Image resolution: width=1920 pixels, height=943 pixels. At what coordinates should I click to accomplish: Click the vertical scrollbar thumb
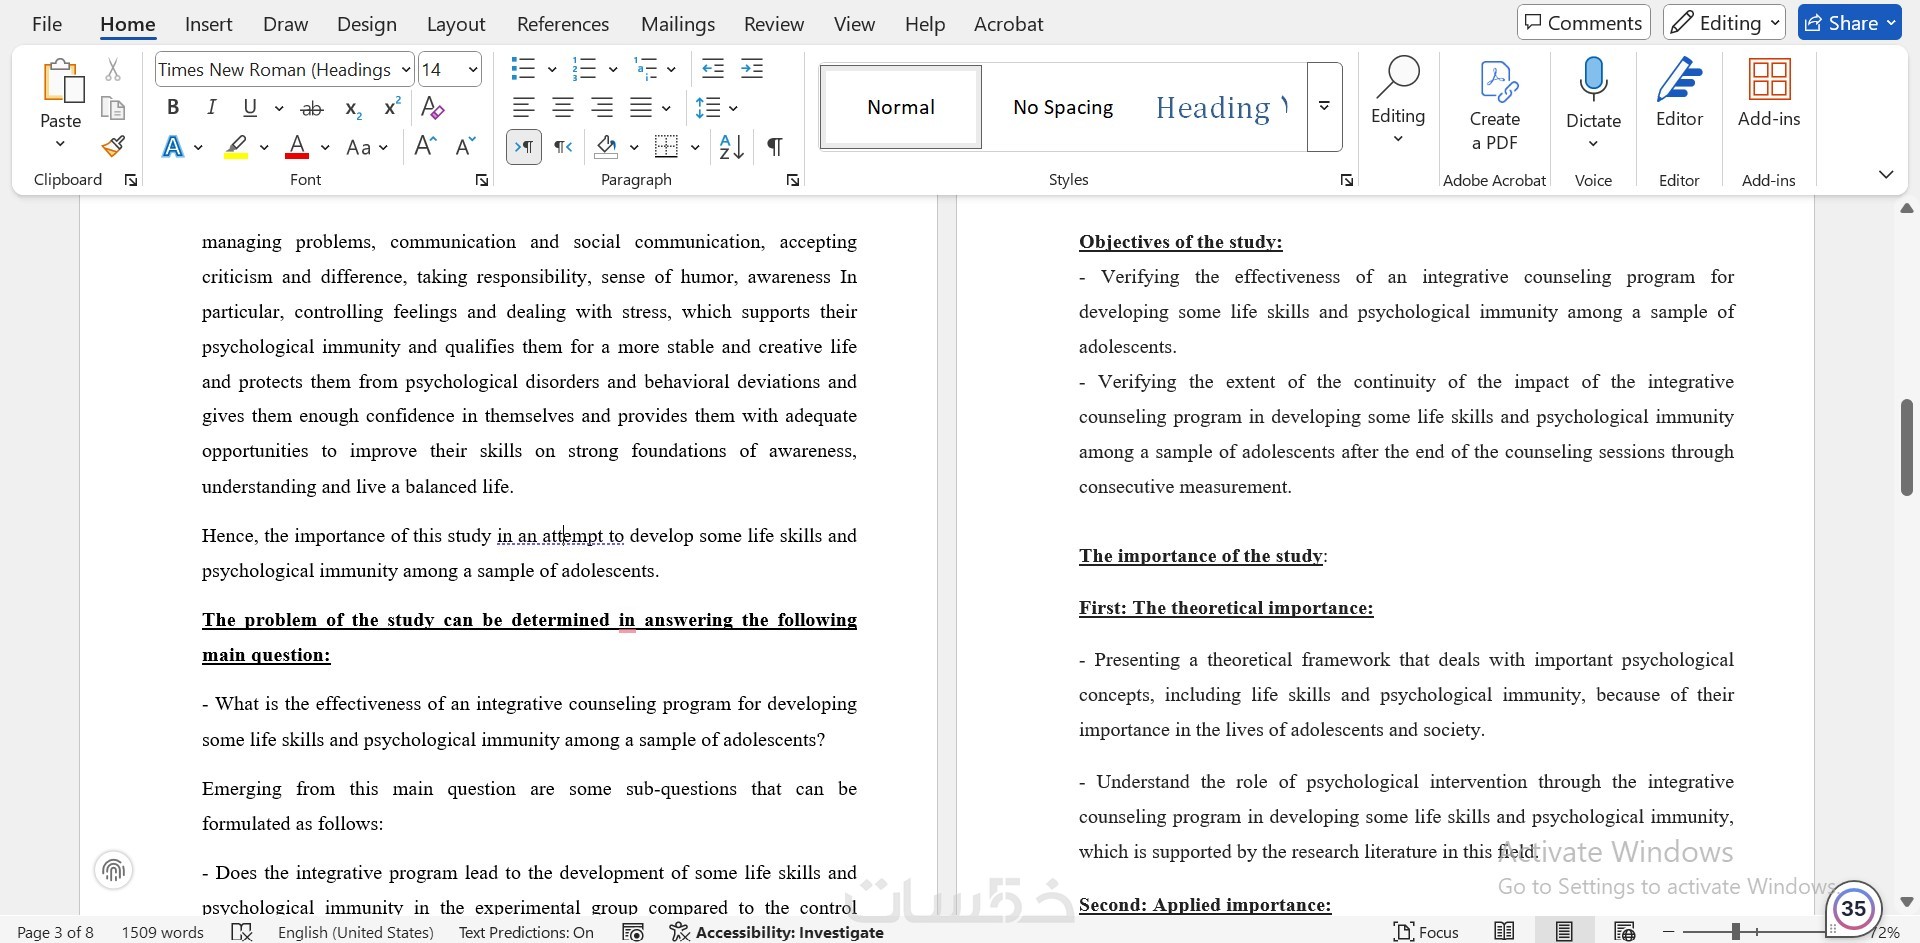click(x=1907, y=447)
